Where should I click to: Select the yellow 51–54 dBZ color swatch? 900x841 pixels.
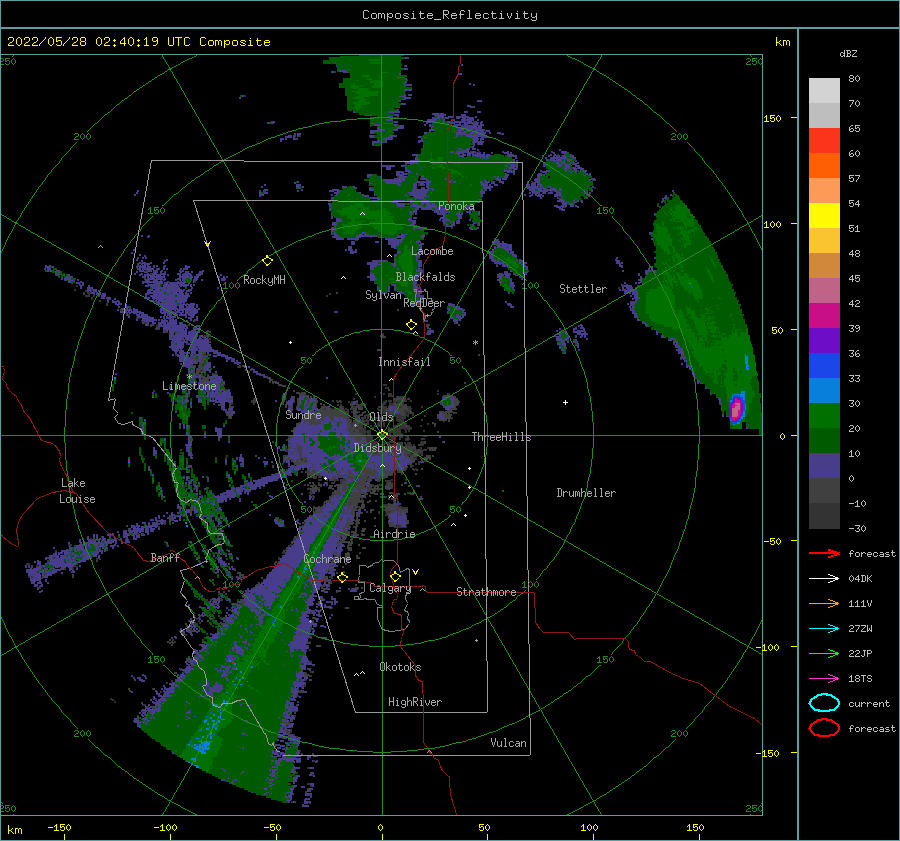(x=824, y=216)
